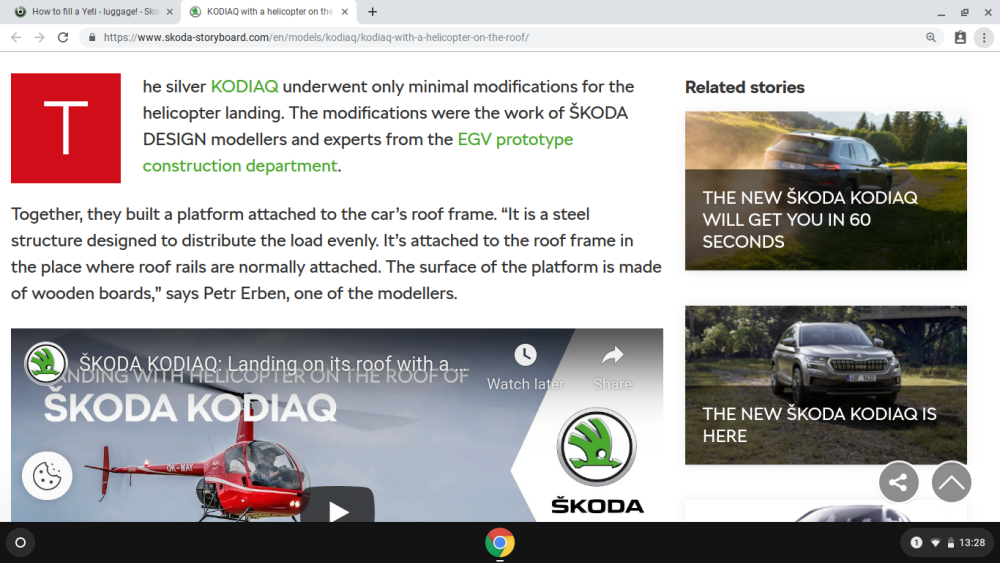Click the video's Share arrow icon

pyautogui.click(x=612, y=355)
